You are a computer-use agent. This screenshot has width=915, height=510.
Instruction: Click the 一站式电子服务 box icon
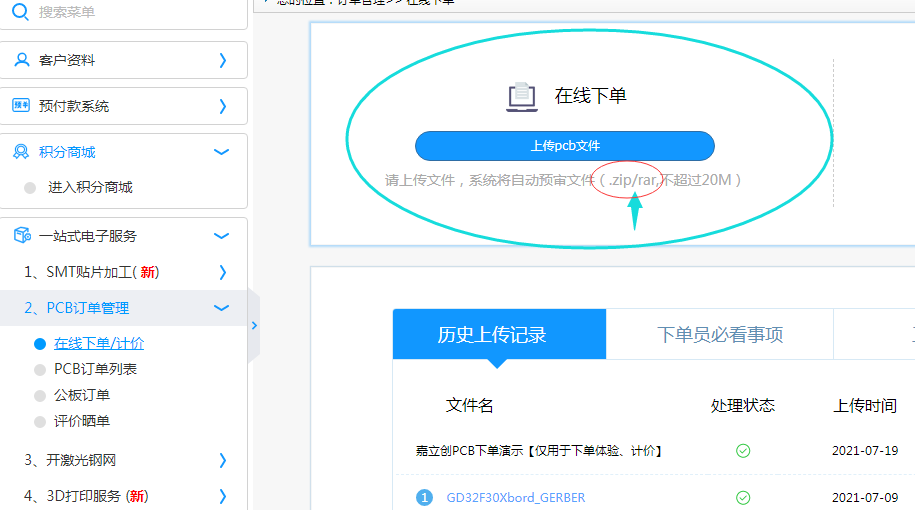tap(21, 236)
